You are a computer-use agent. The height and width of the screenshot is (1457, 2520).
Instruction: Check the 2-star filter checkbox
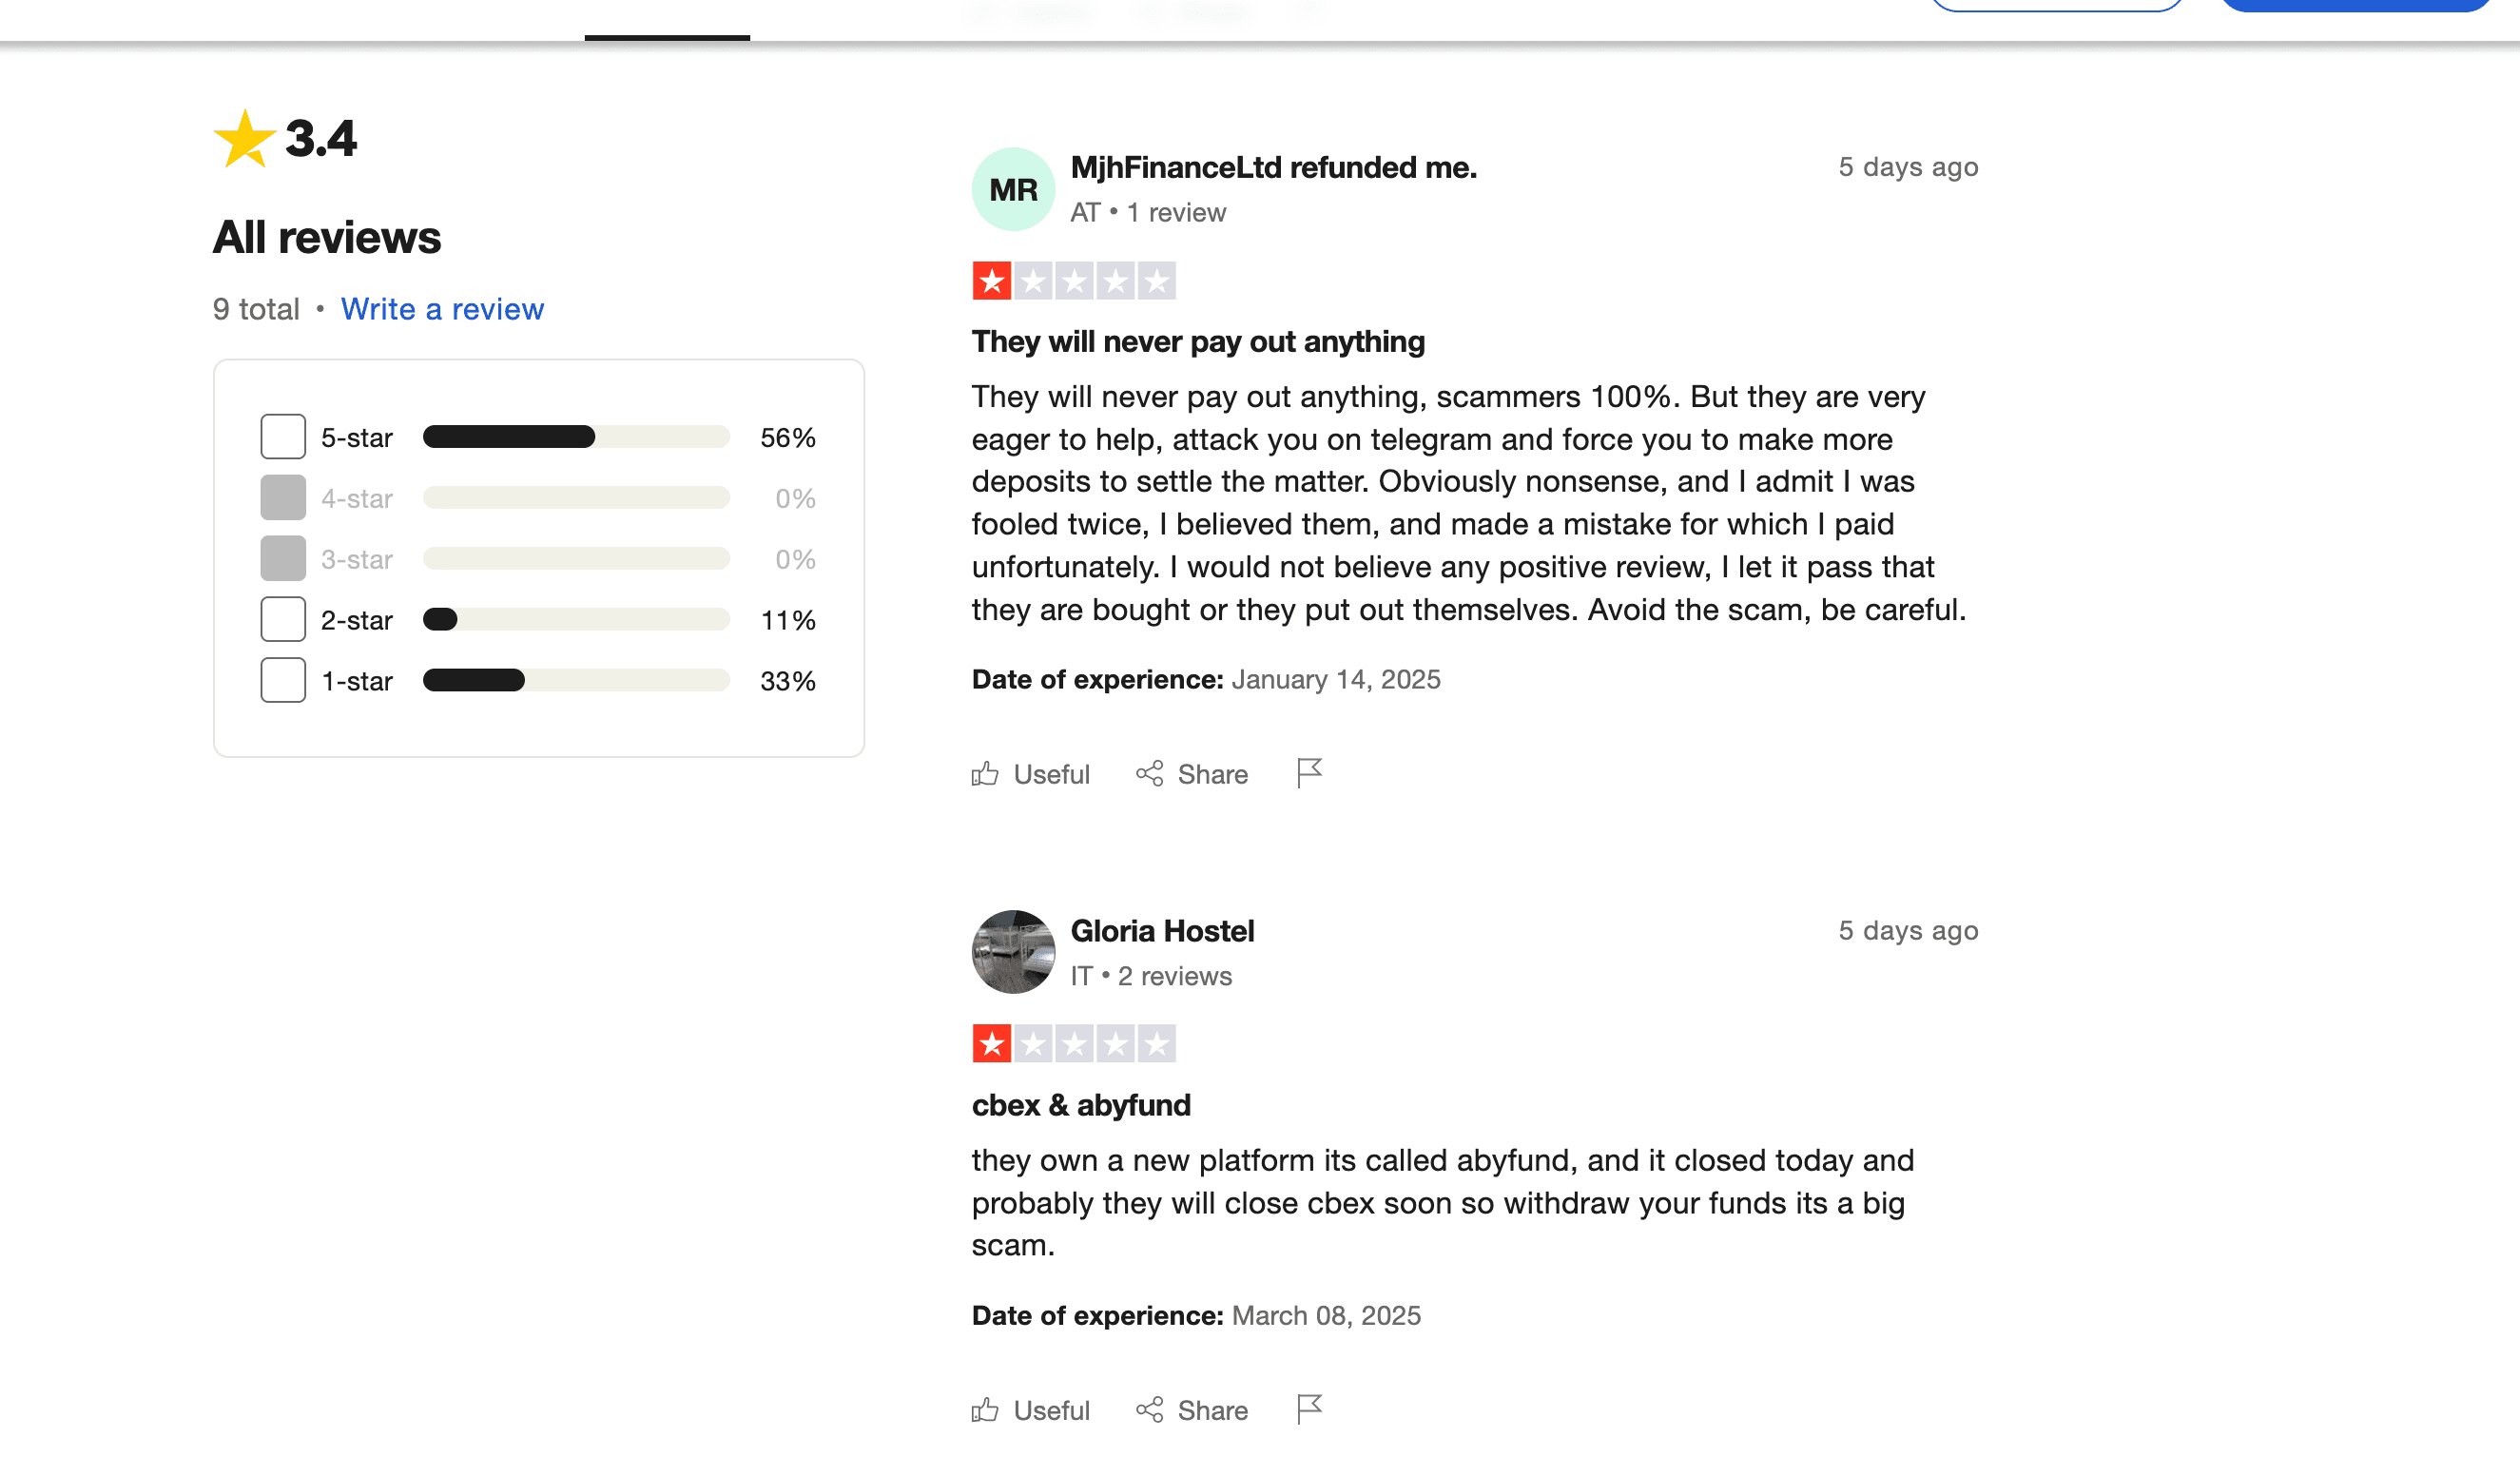(x=282, y=619)
